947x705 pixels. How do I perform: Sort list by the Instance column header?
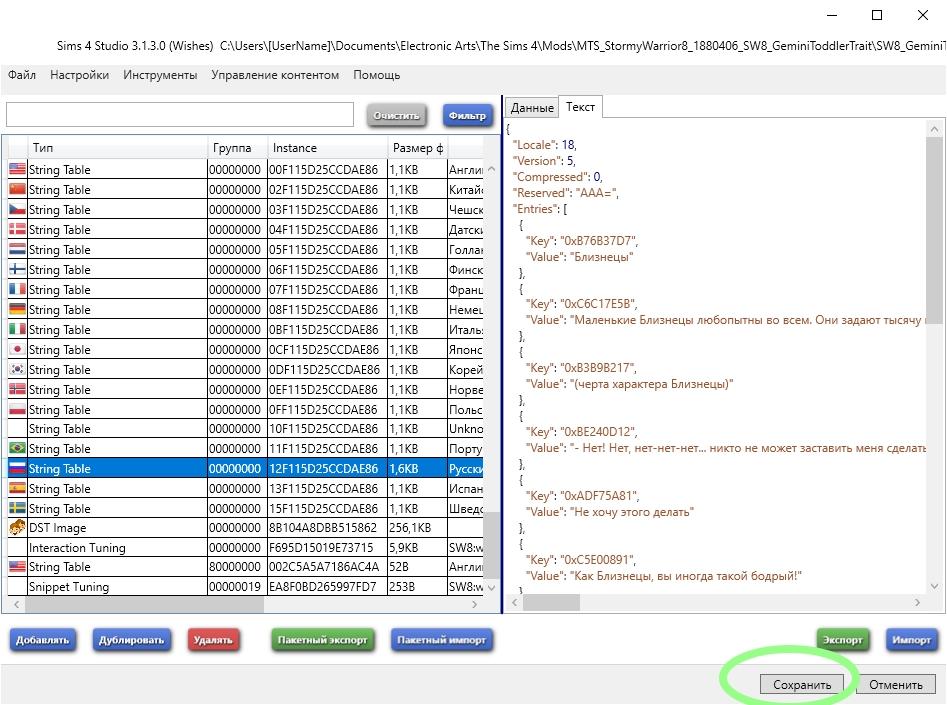[326, 148]
